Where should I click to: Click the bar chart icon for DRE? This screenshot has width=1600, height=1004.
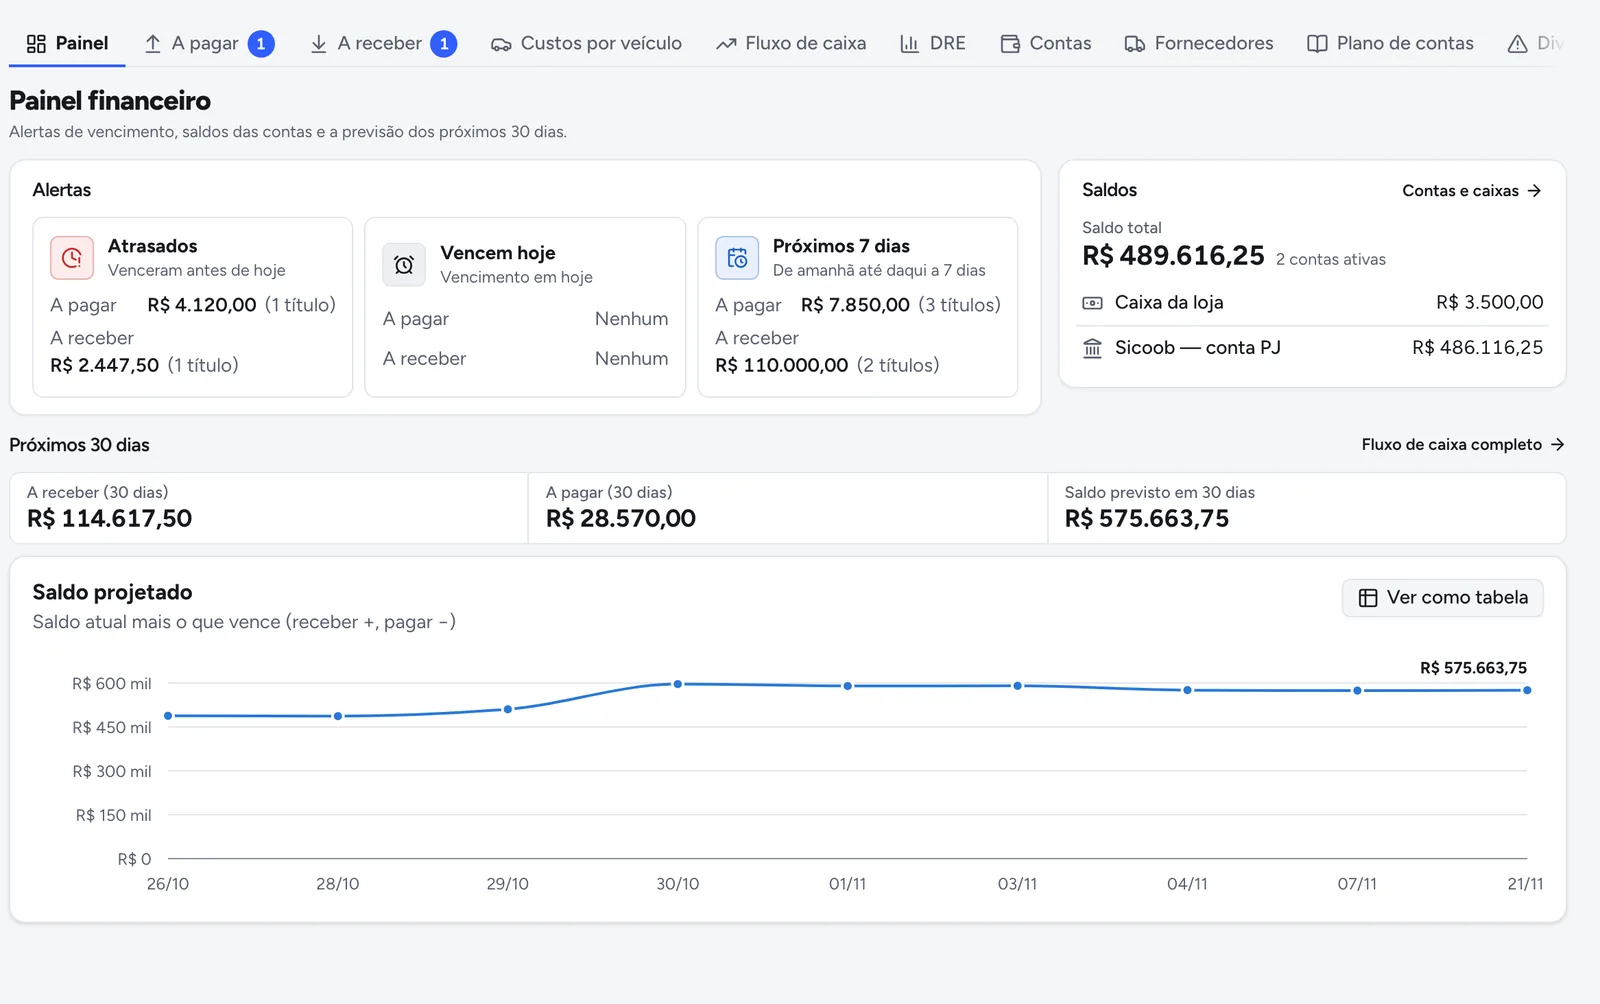click(909, 43)
